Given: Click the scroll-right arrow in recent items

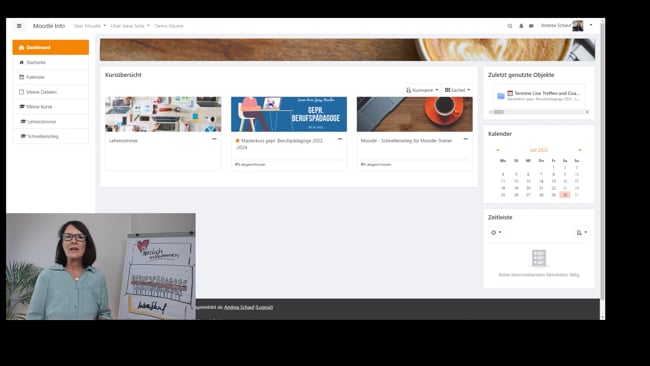Looking at the screenshot, I should pyautogui.click(x=587, y=112).
